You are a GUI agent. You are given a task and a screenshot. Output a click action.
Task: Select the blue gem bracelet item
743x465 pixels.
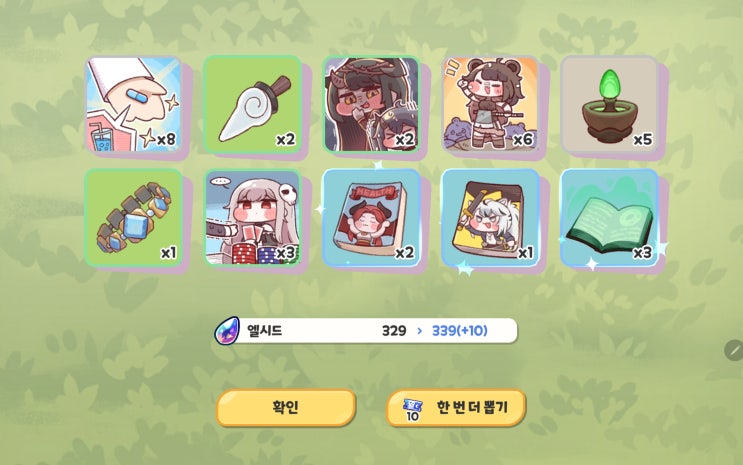click(134, 218)
